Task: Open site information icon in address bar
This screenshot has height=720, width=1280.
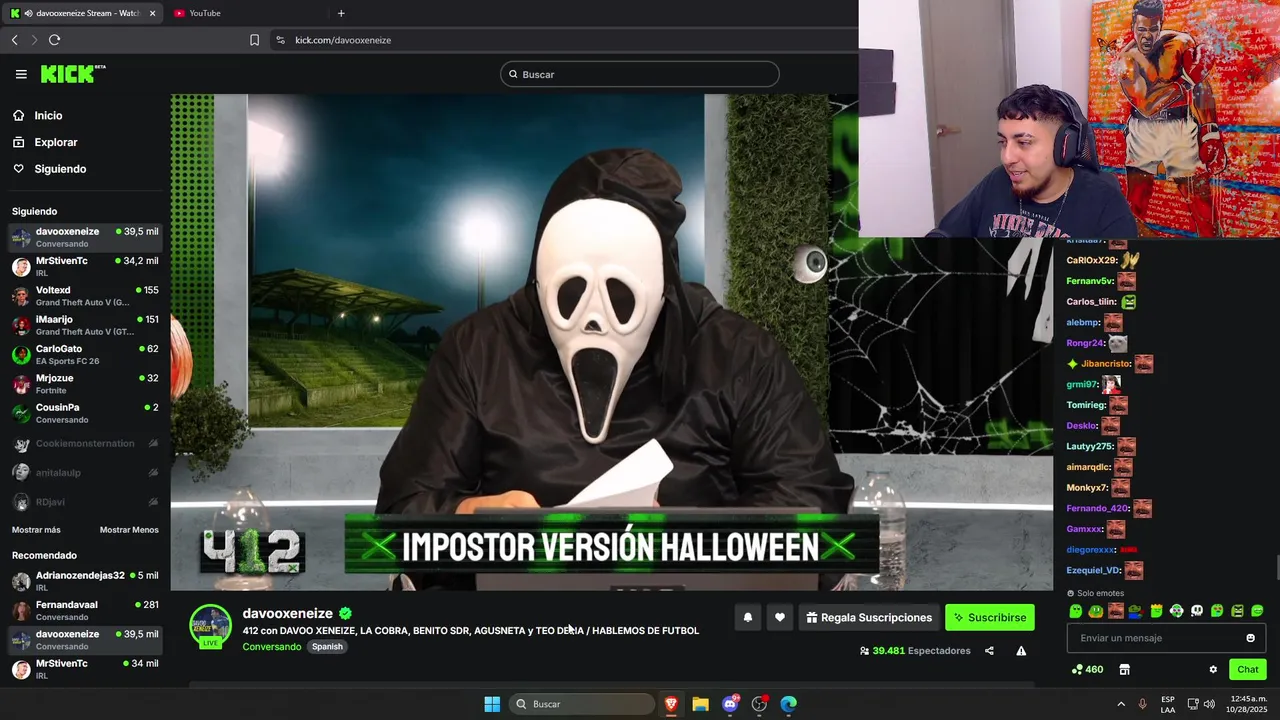Action: [x=280, y=40]
